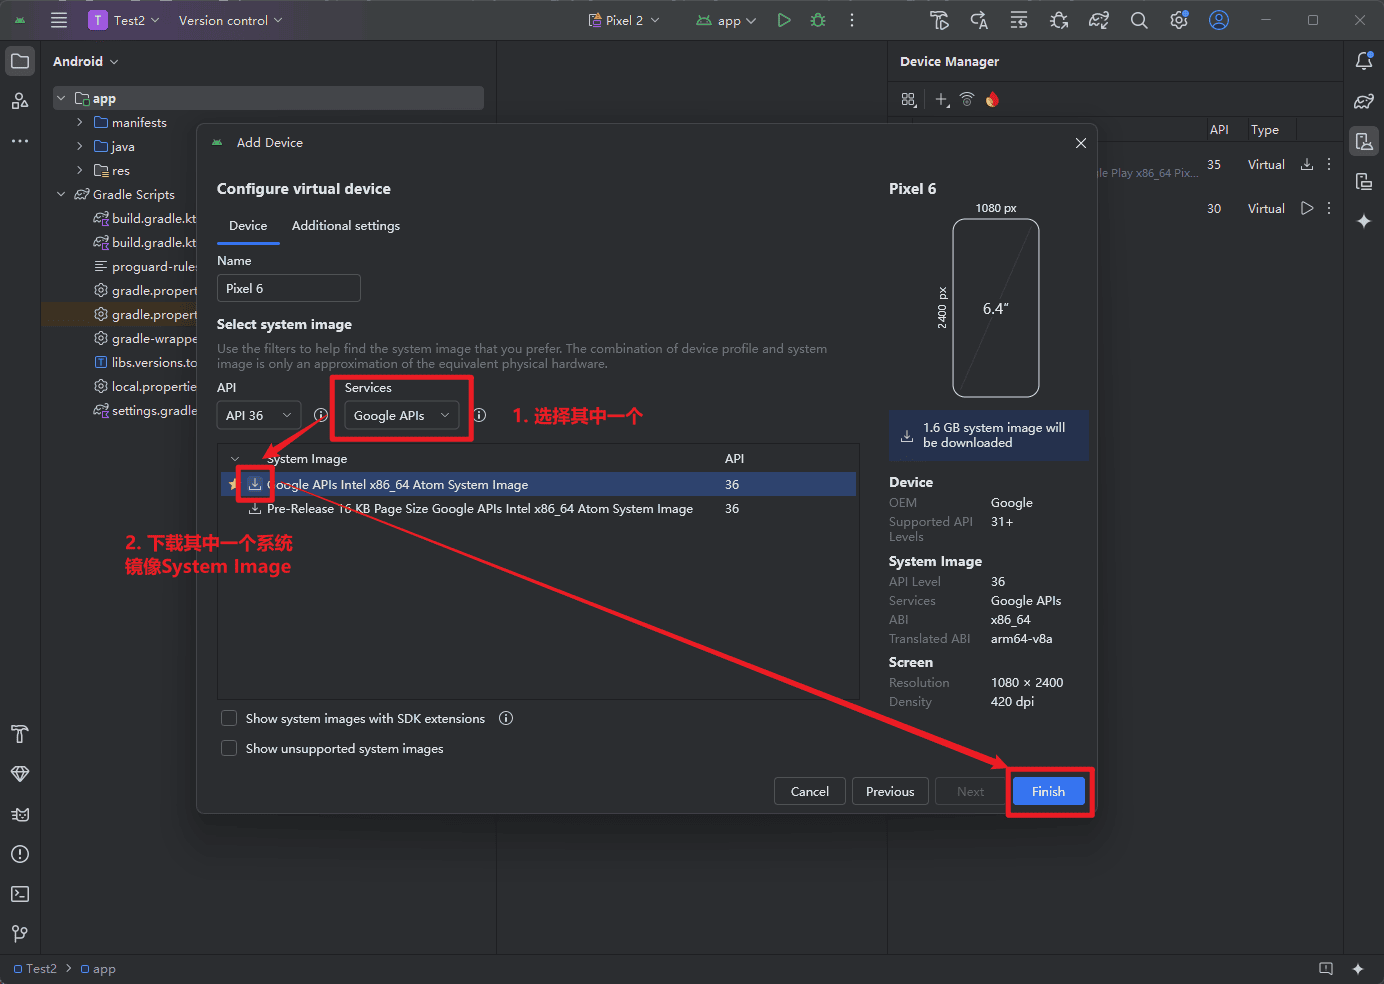Click the Previous button

(x=889, y=791)
